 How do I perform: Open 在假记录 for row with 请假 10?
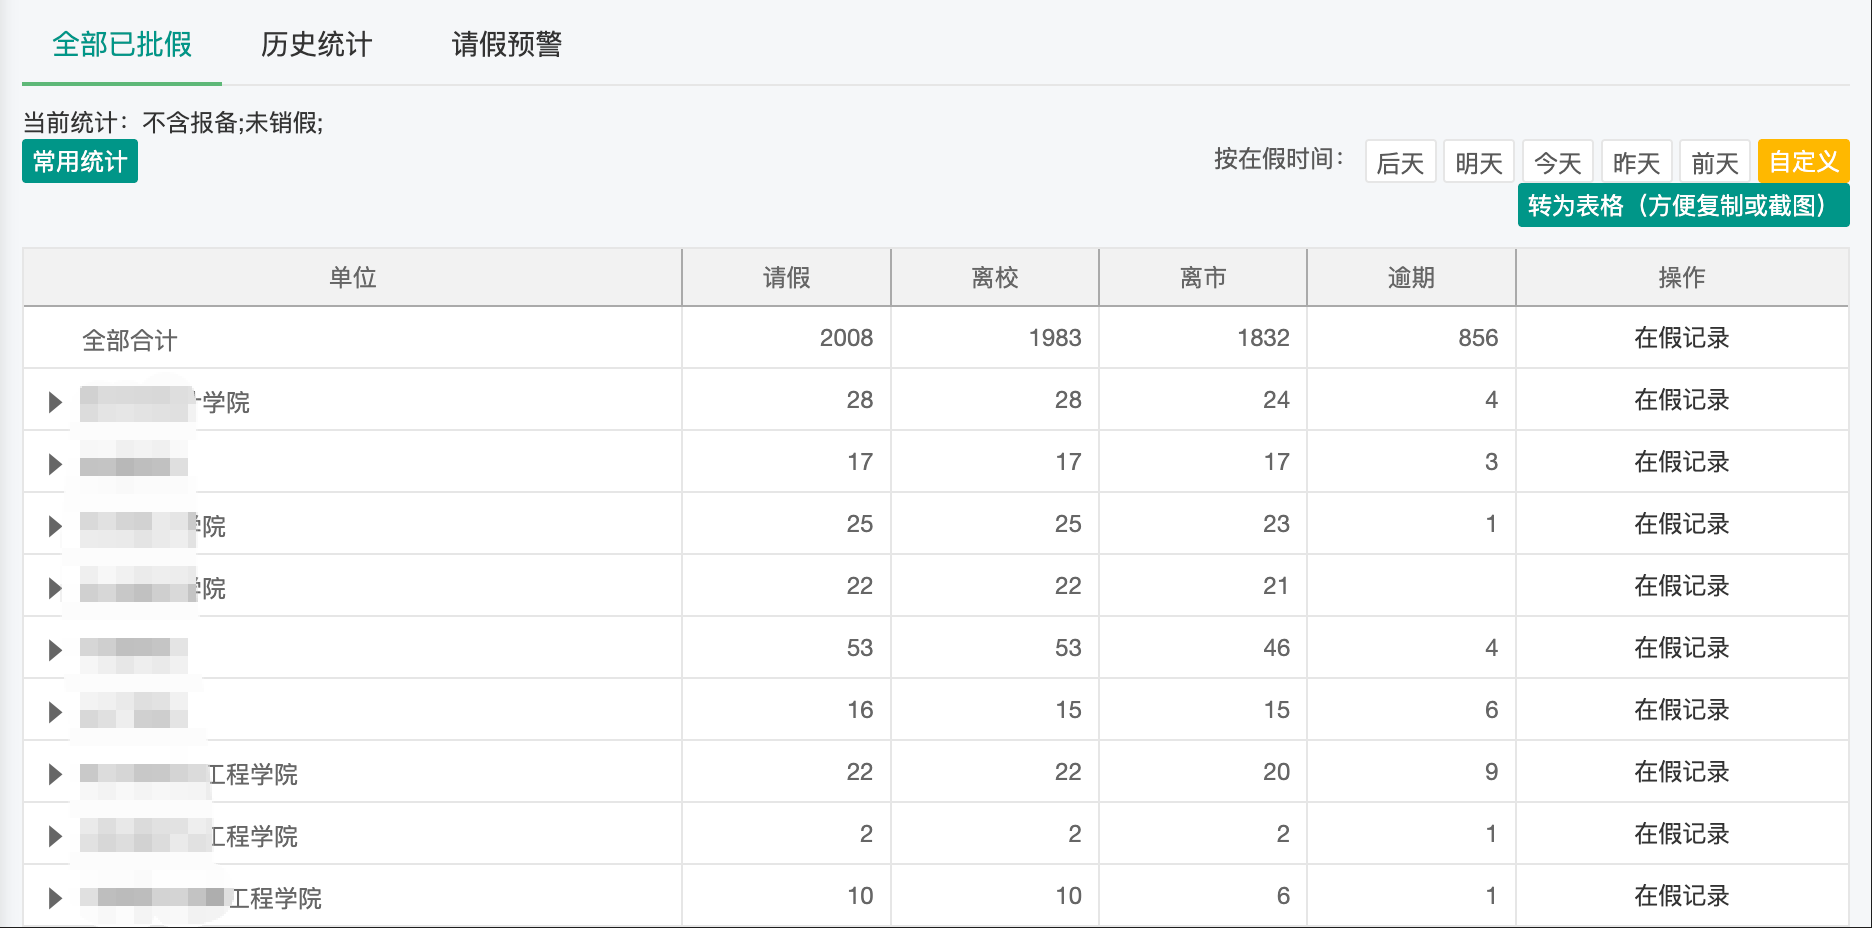1682,896
